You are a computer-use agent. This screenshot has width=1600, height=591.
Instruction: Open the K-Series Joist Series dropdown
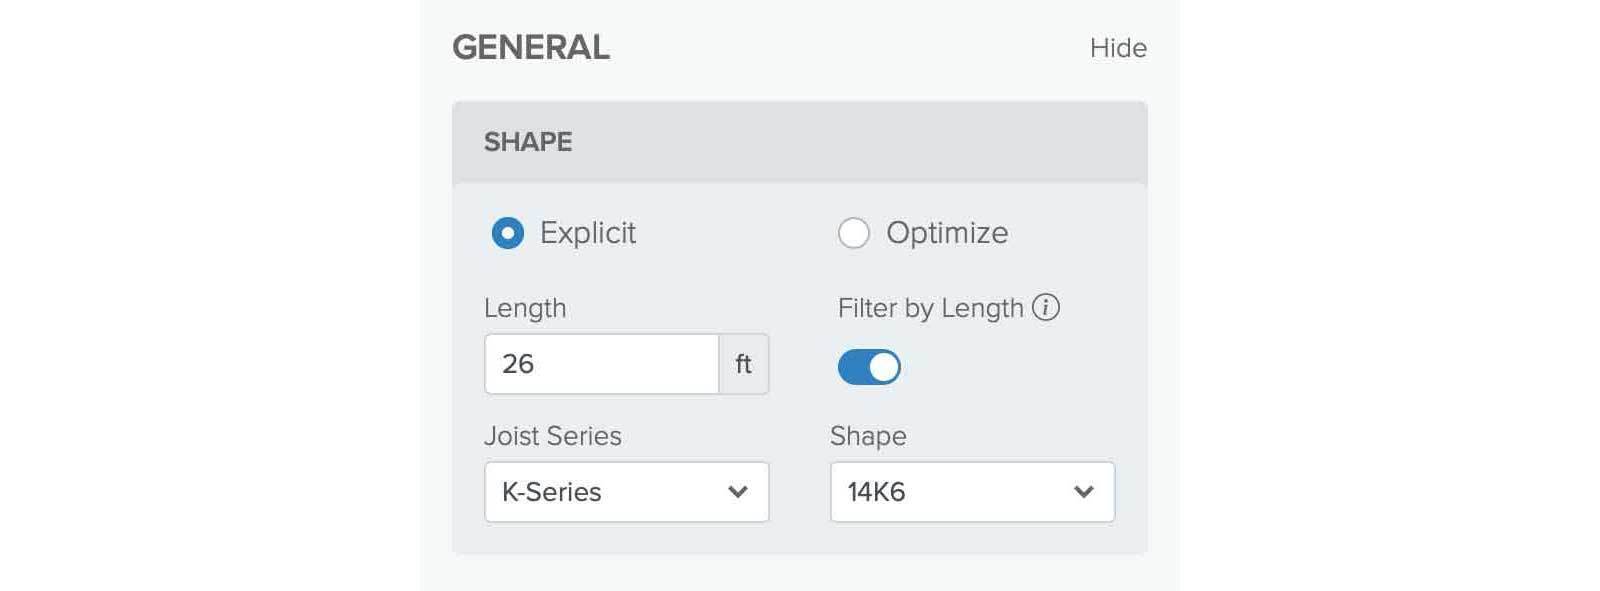coord(626,492)
